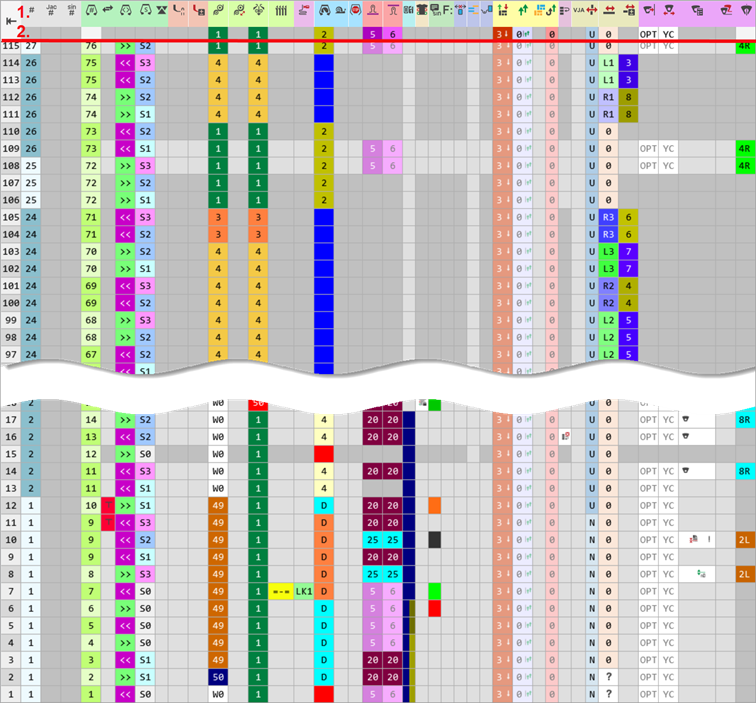Click the Jac # column header

click(51, 11)
